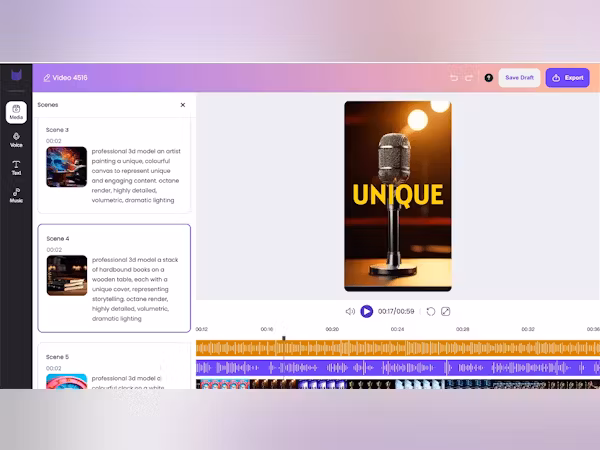The width and height of the screenshot is (600, 450).
Task: Redo the last undone edit
Action: (x=469, y=77)
